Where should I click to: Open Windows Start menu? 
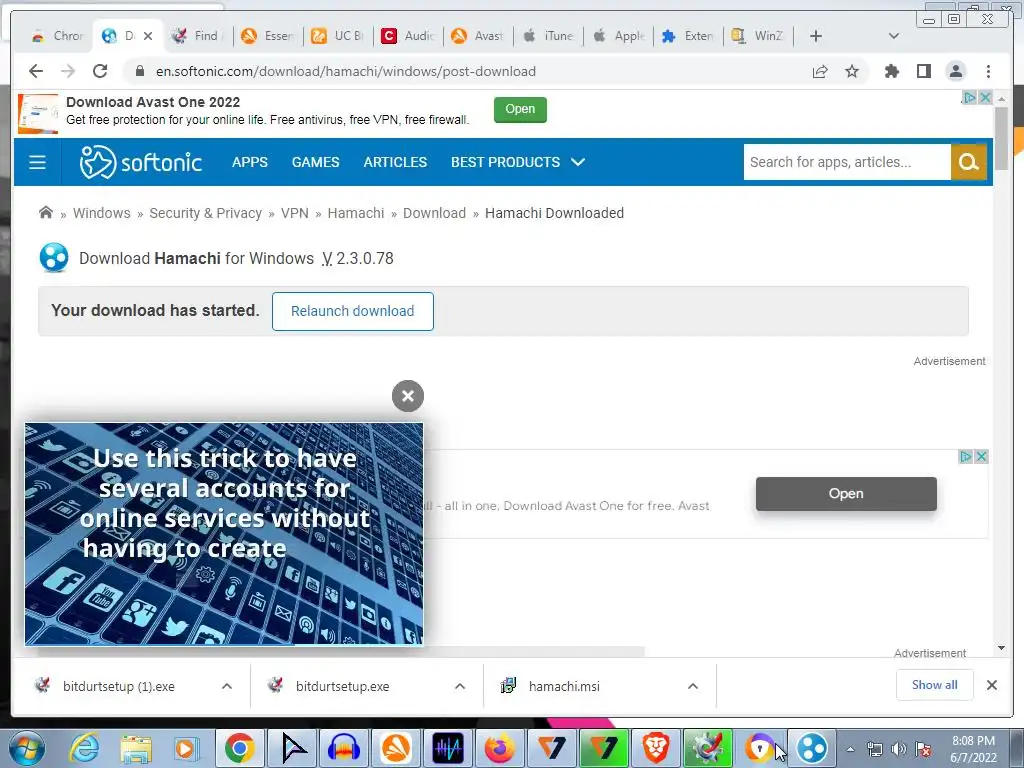(26, 748)
